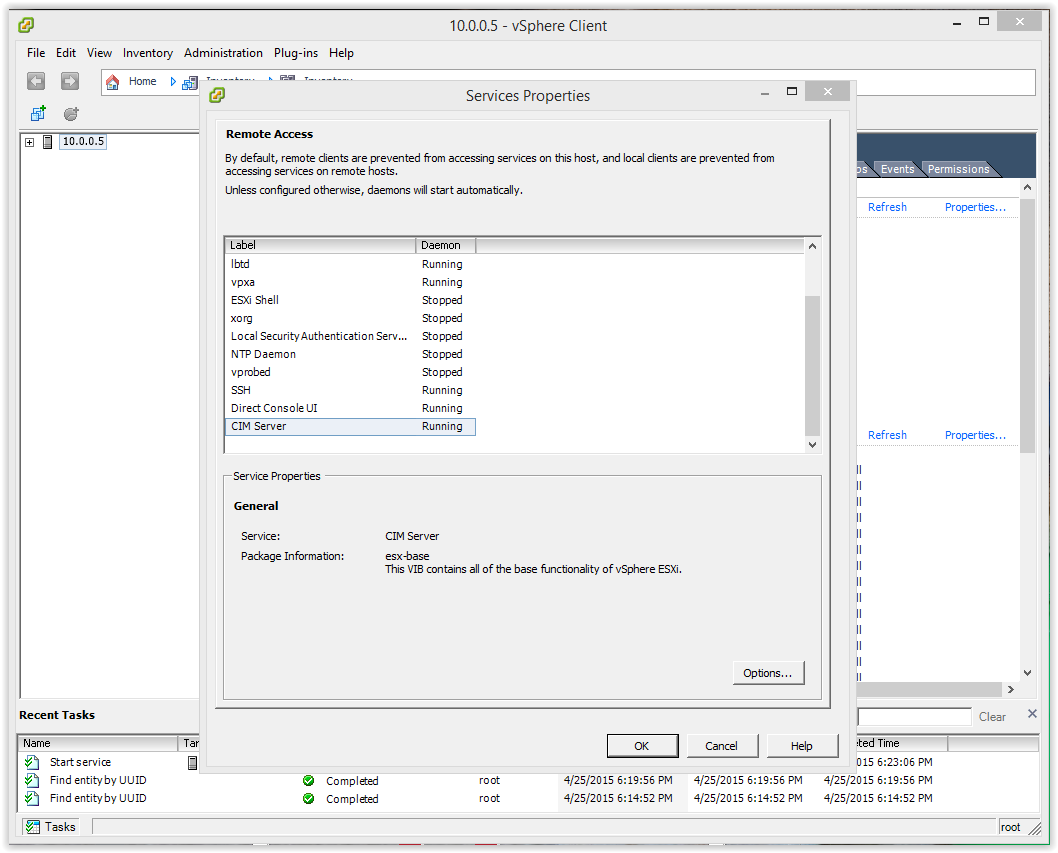The height and width of the screenshot is (853, 1058).
Task: Open the File menu
Action: click(x=36, y=53)
